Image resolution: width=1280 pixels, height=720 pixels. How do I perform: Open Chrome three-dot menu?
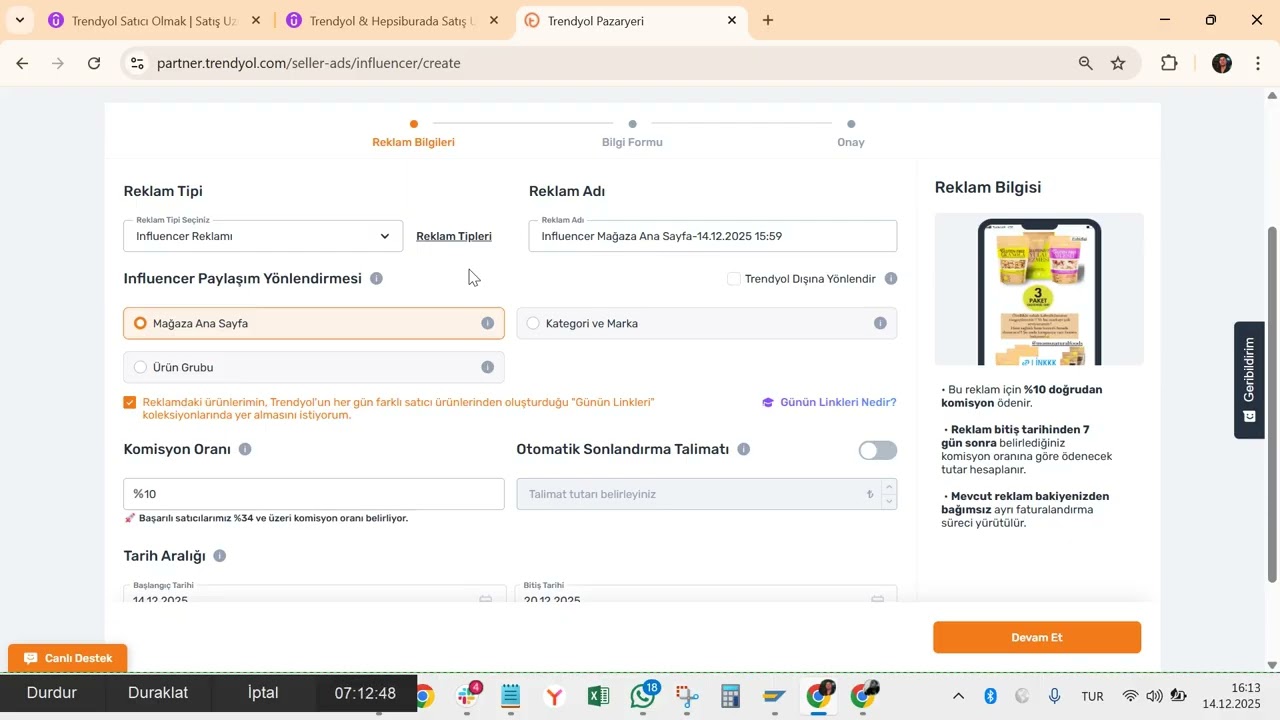tap(1257, 63)
